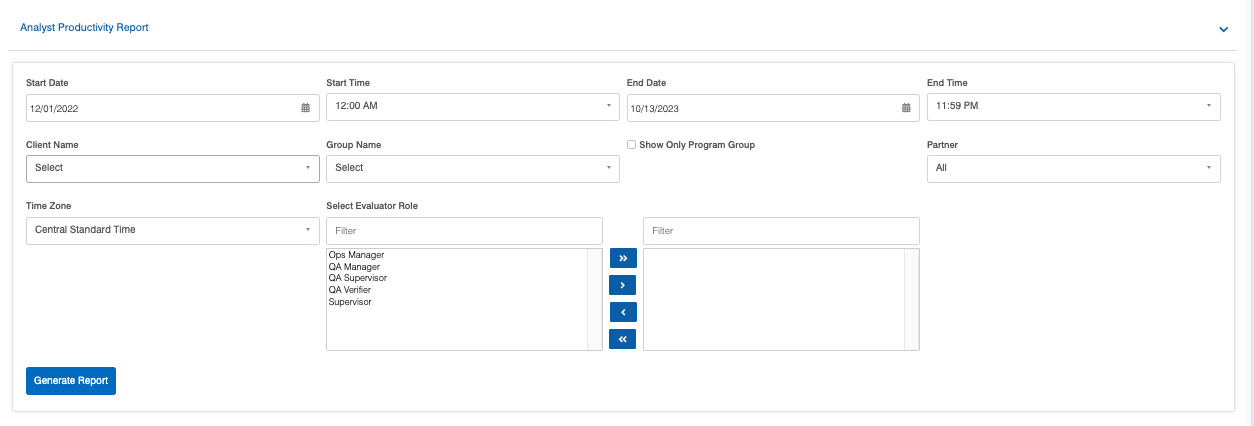Viewport: 1254px width, 426px height.
Task: Expand the Client Name select box
Action: [173, 169]
